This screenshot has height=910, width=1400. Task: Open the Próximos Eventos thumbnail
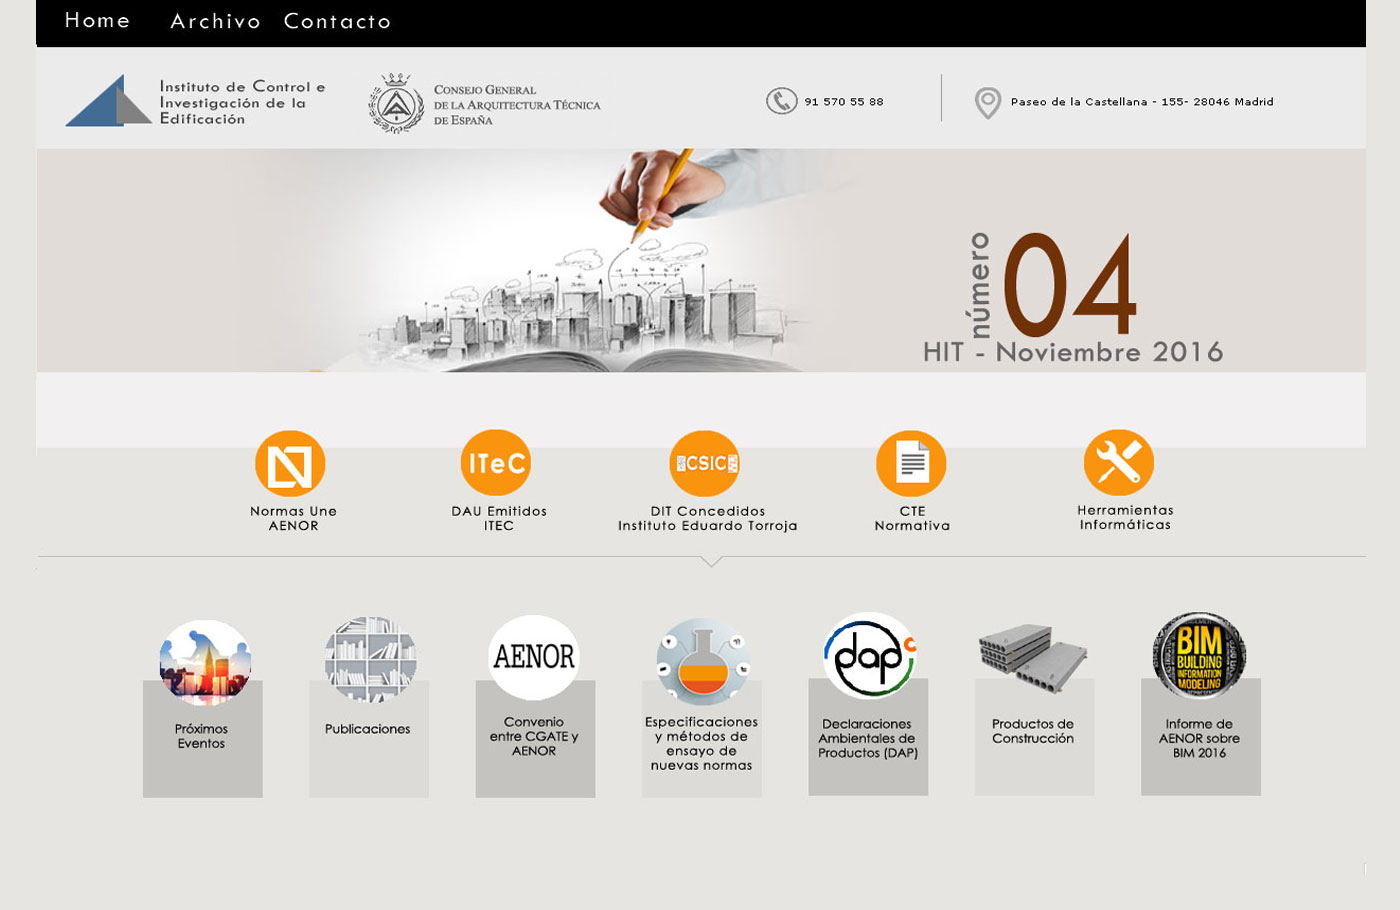point(205,662)
